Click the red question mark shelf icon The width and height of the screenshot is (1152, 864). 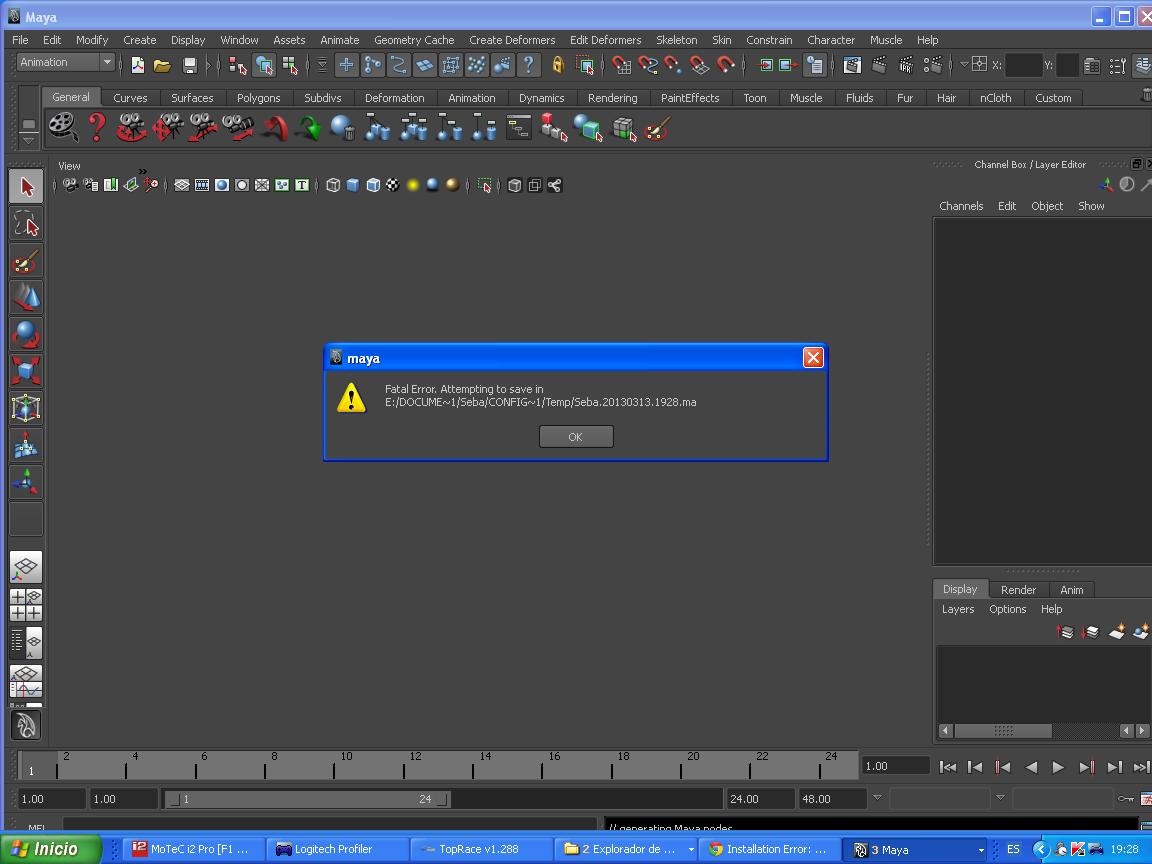96,128
